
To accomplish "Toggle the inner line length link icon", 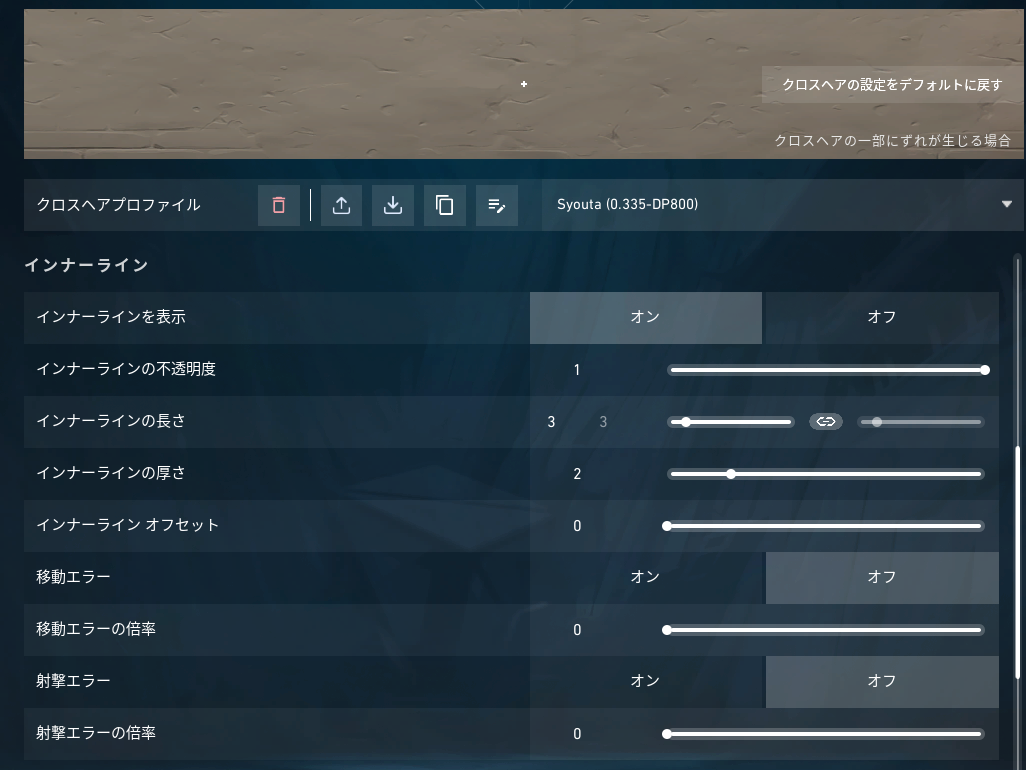I will [826, 422].
